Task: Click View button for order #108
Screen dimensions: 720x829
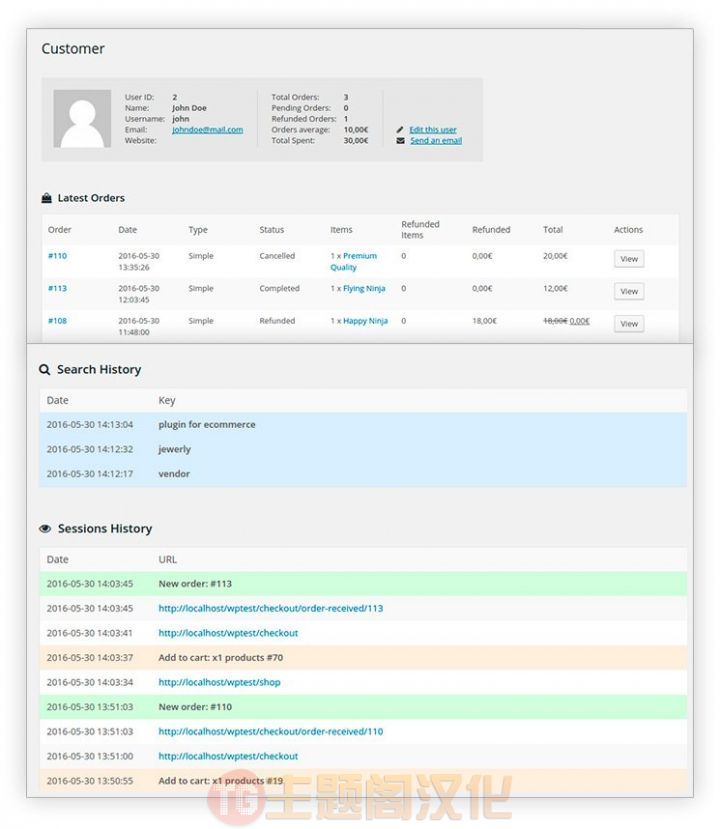Action: pos(629,324)
